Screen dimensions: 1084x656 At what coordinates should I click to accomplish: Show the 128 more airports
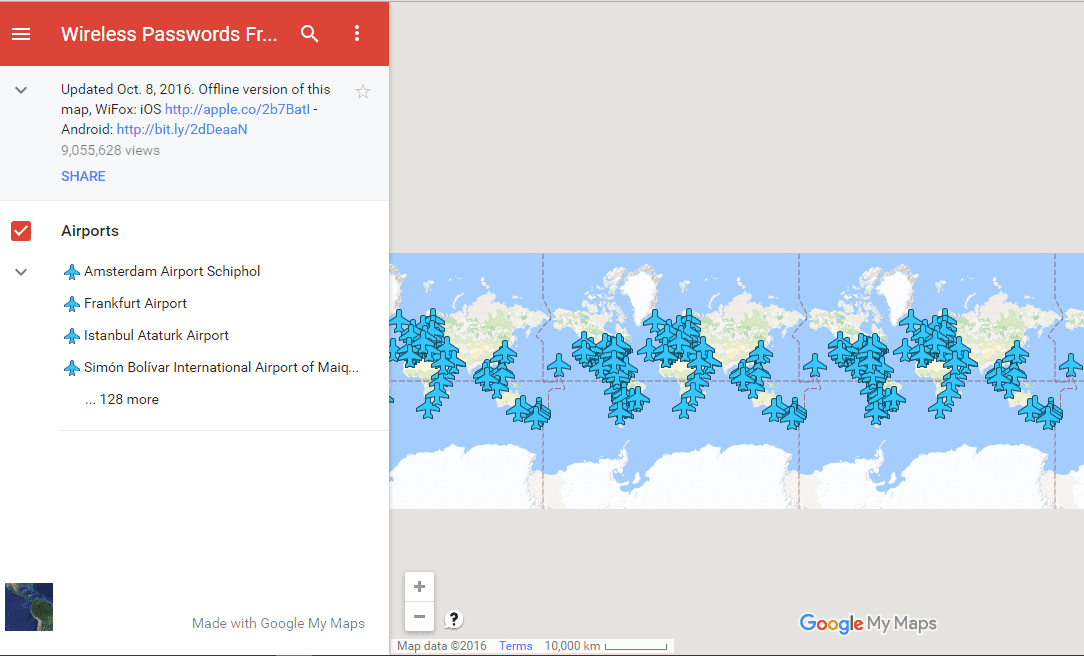[122, 400]
